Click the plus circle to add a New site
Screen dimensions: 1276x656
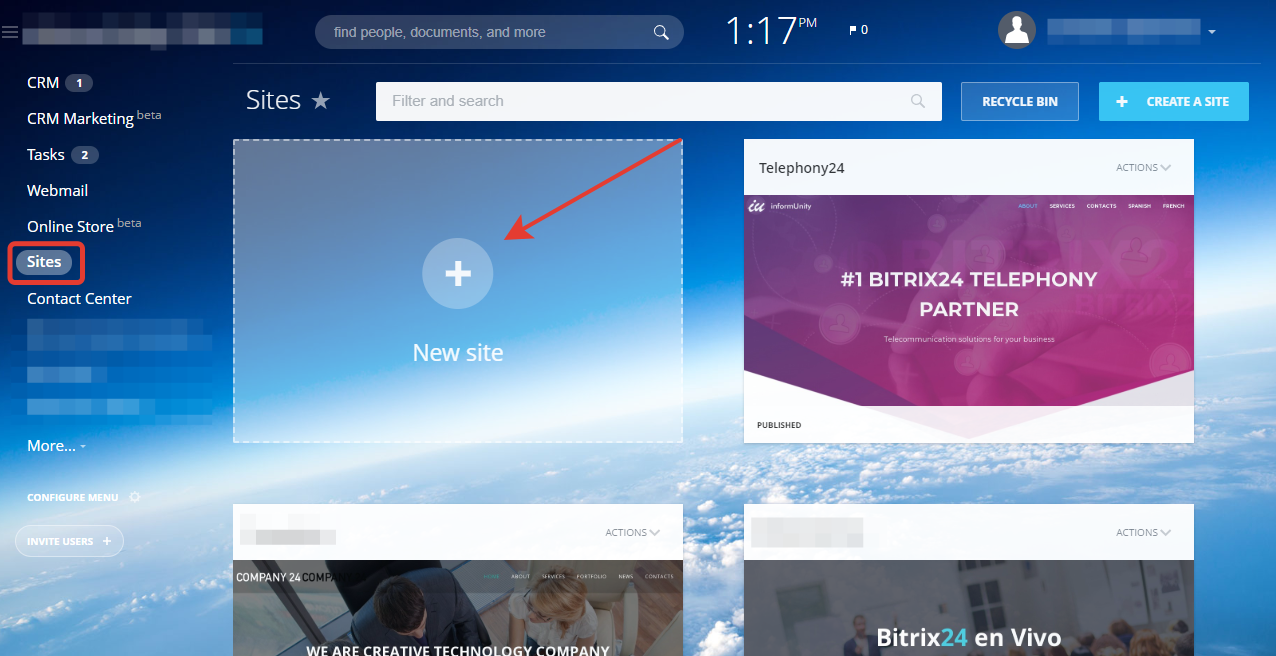pyautogui.click(x=458, y=273)
